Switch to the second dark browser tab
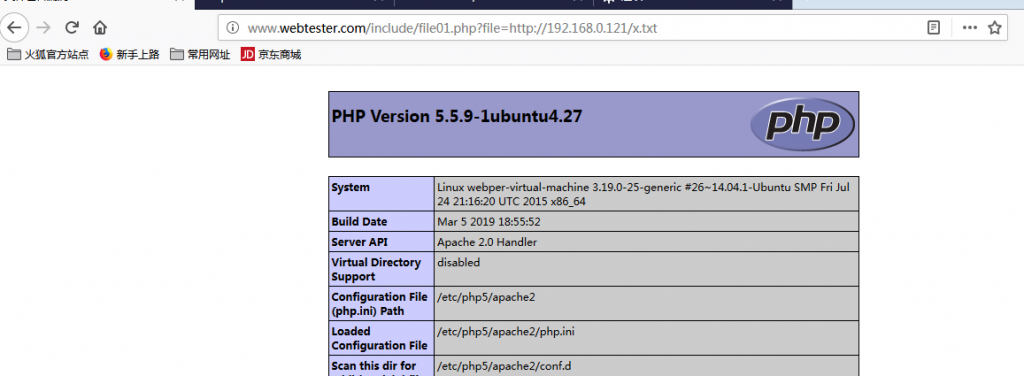The width and height of the screenshot is (1024, 376). 295,4
